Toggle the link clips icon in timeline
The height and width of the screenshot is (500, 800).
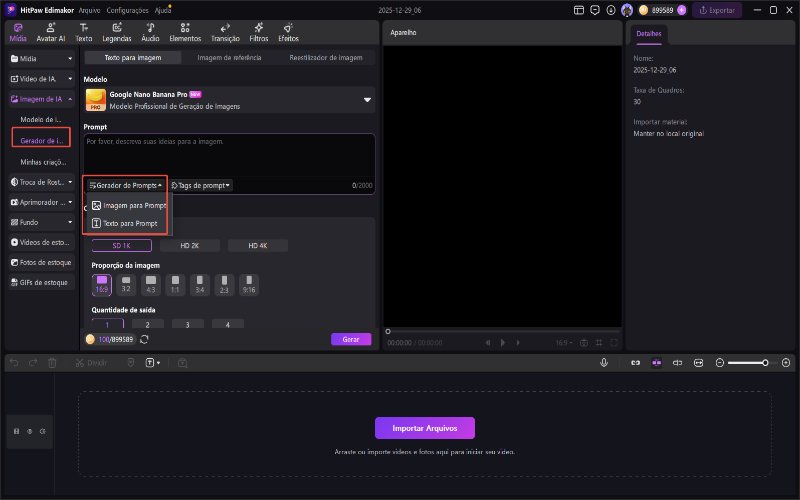tap(636, 363)
